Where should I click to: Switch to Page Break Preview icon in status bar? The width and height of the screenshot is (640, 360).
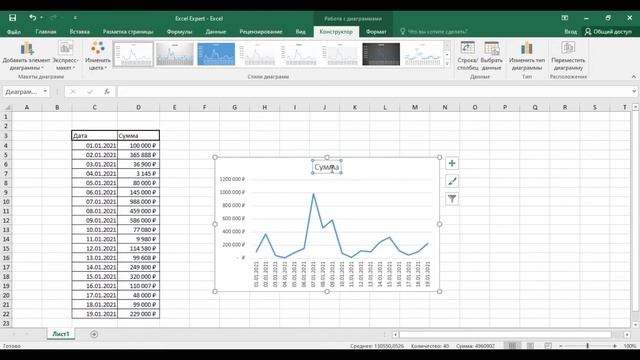tap(548, 346)
